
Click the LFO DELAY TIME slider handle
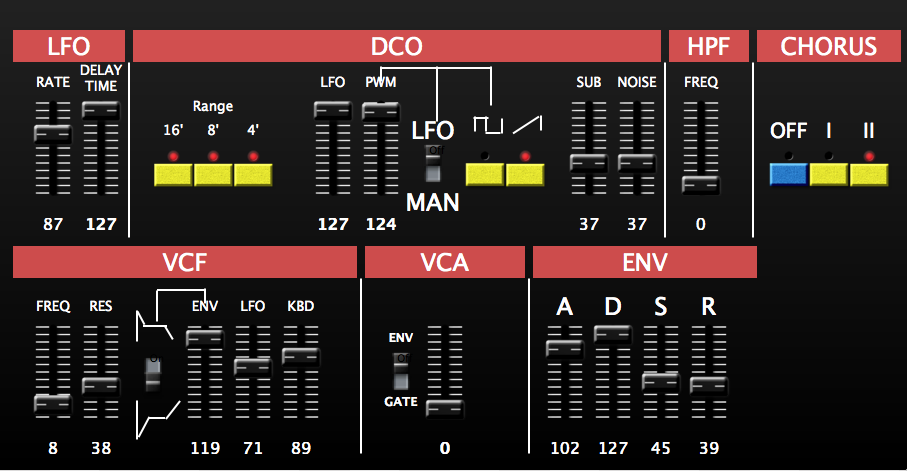coord(101,110)
